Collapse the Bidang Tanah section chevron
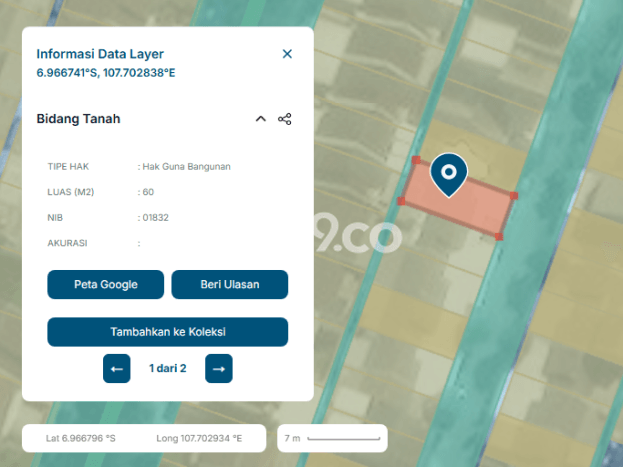Screen dimensions: 623x467 tap(261, 119)
